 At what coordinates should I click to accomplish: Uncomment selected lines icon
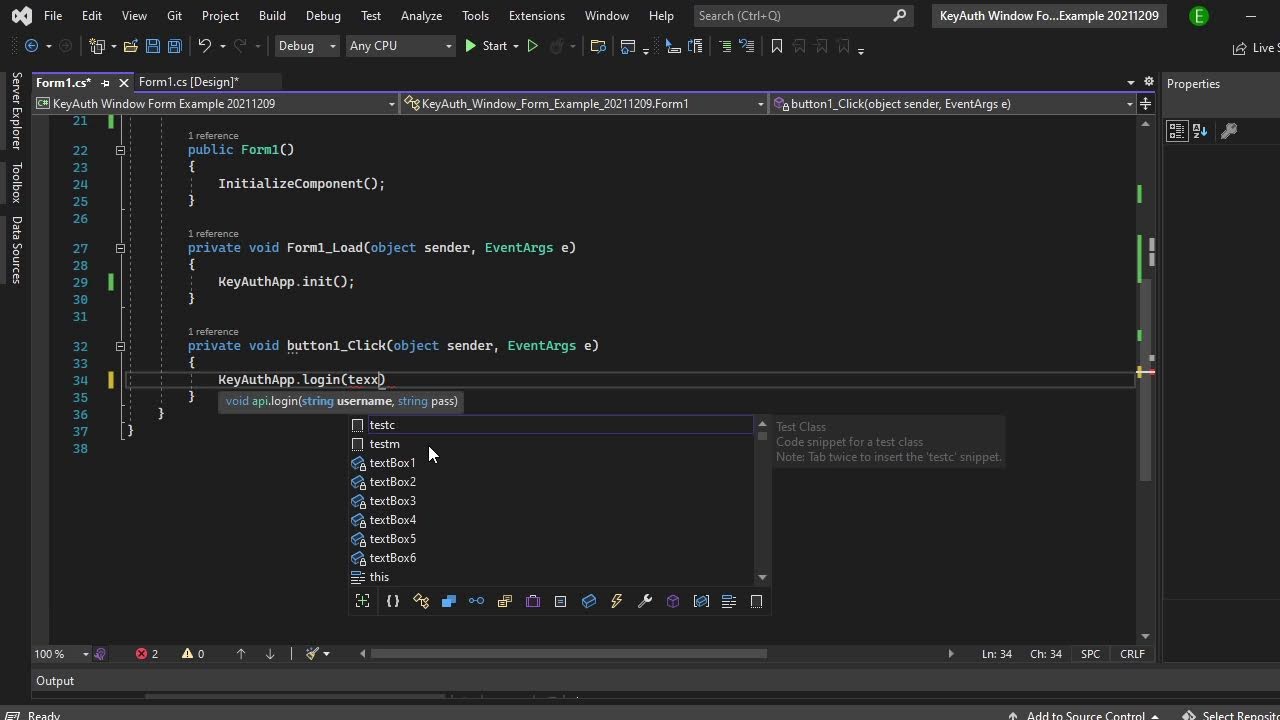(x=746, y=46)
